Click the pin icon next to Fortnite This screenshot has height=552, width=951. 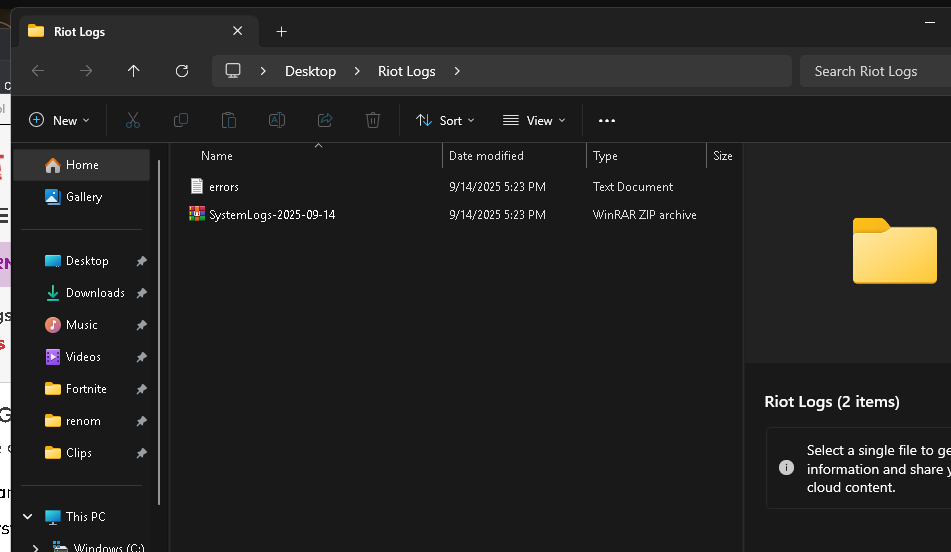141,389
